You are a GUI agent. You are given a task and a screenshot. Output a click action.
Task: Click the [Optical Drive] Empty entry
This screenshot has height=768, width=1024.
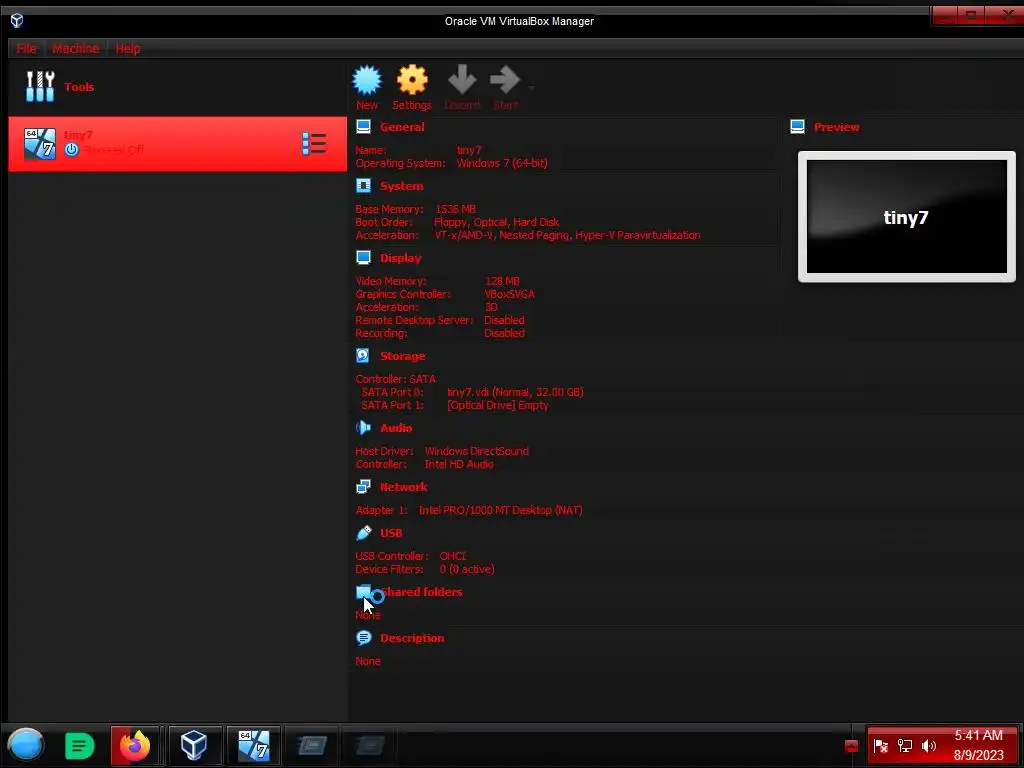coord(498,405)
